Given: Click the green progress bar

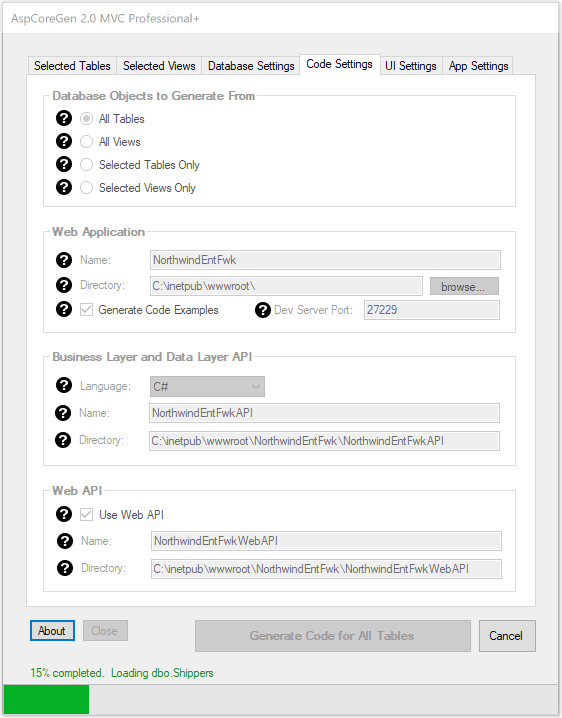Looking at the screenshot, I should pyautogui.click(x=46, y=699).
